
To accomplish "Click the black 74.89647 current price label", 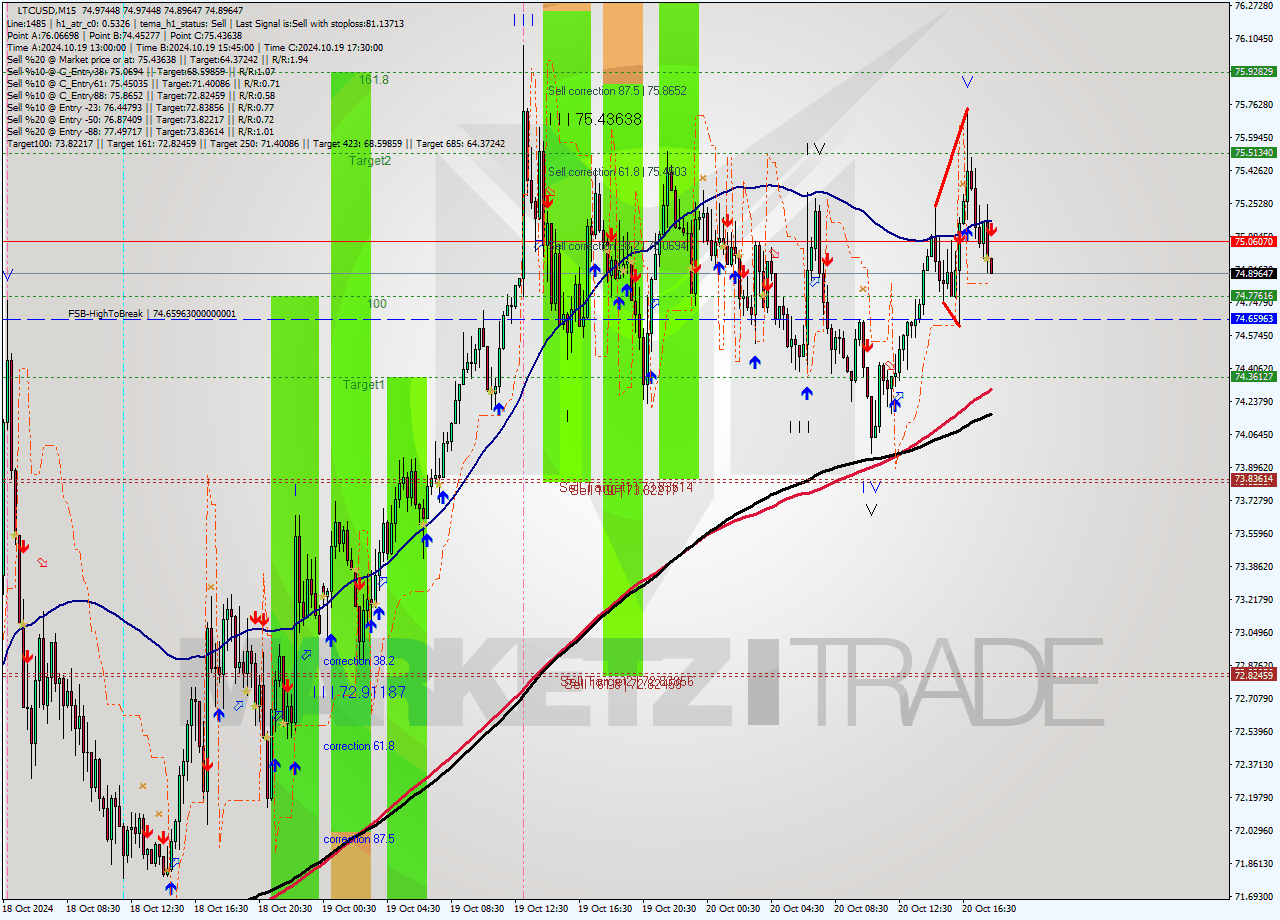I will 1254,273.
